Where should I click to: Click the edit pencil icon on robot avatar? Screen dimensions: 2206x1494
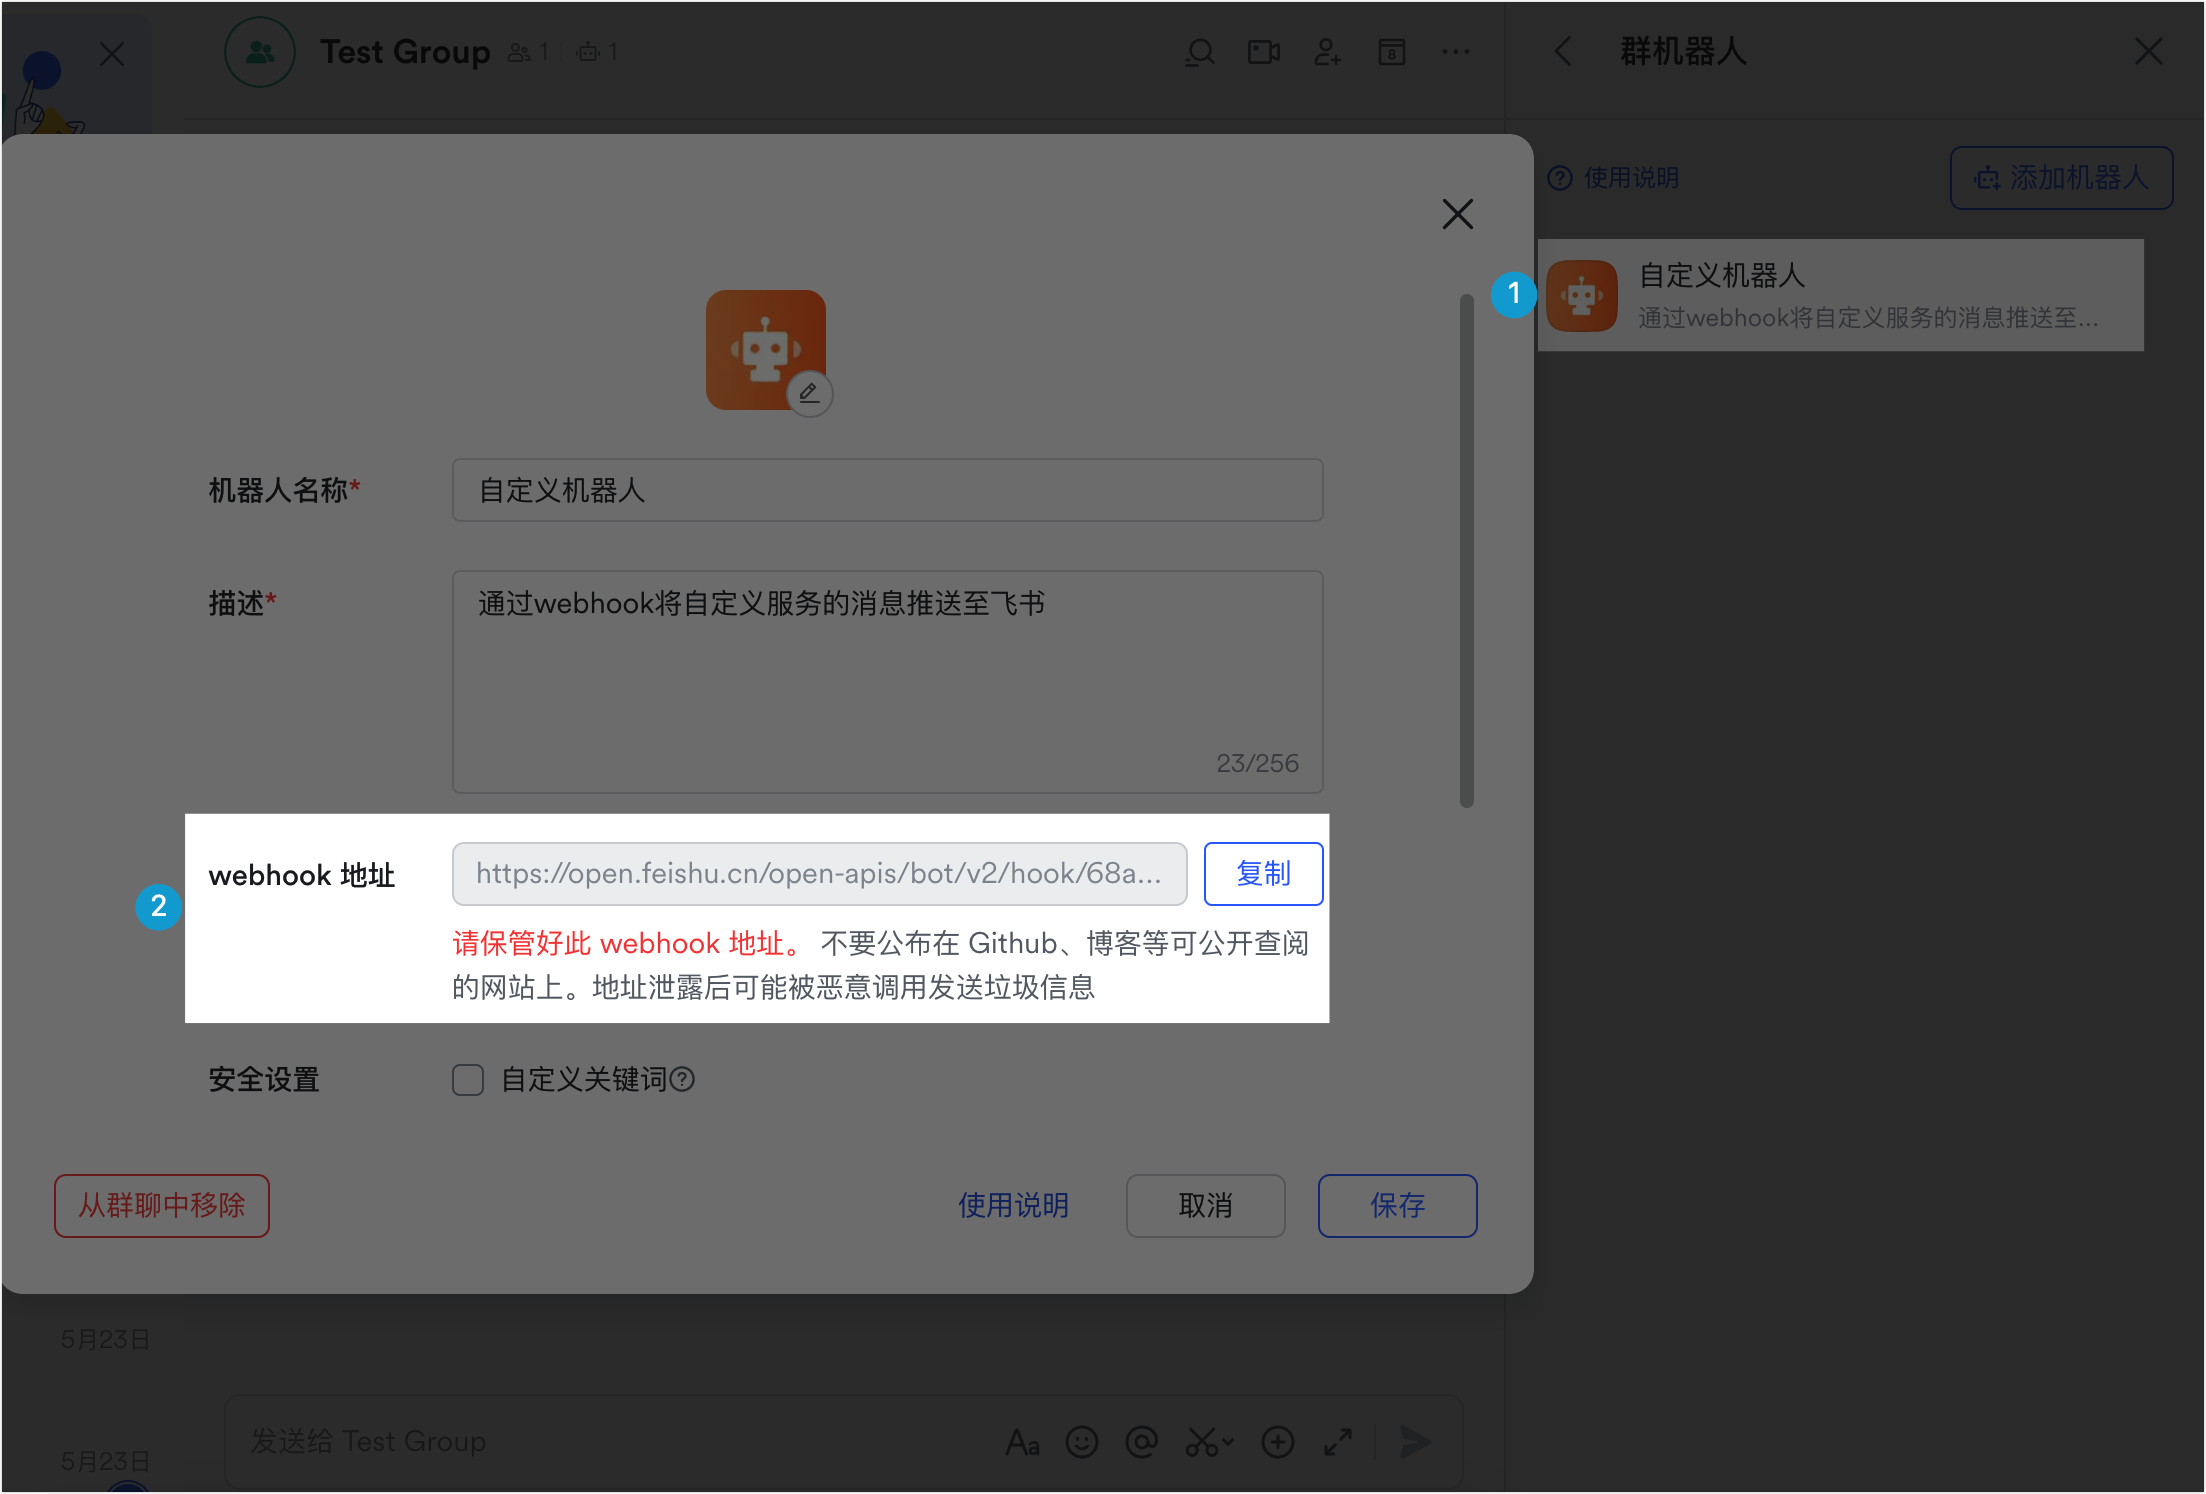(809, 393)
